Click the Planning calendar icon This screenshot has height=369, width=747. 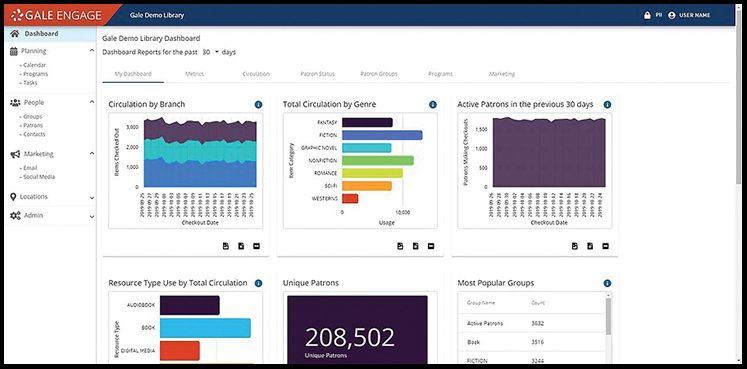pos(14,51)
